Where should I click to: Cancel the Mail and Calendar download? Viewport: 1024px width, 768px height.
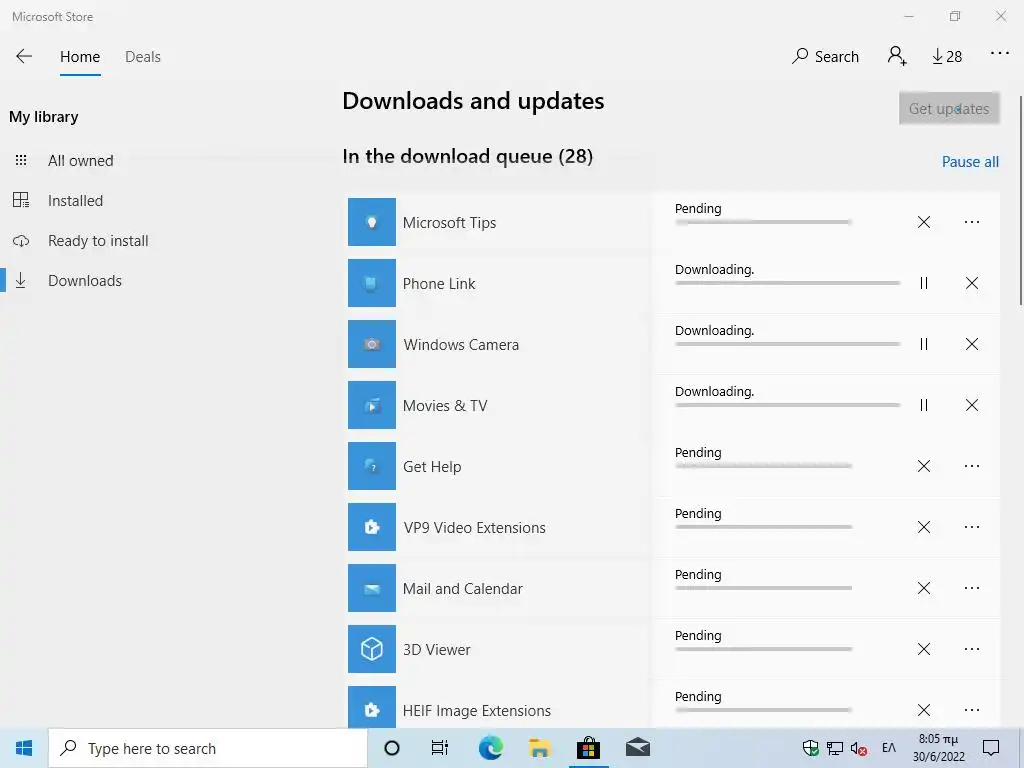click(x=923, y=588)
